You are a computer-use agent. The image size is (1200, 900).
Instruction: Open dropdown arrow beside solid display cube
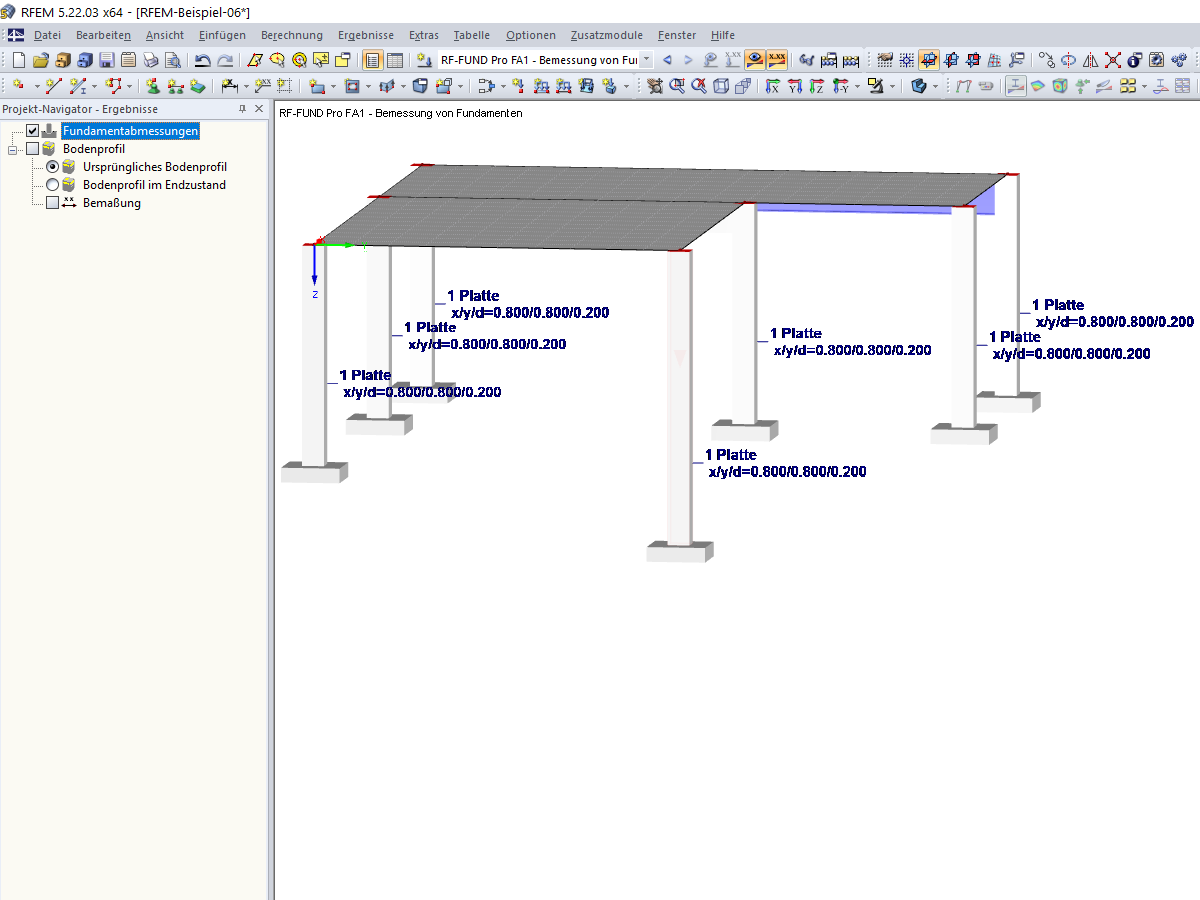pyautogui.click(x=936, y=86)
